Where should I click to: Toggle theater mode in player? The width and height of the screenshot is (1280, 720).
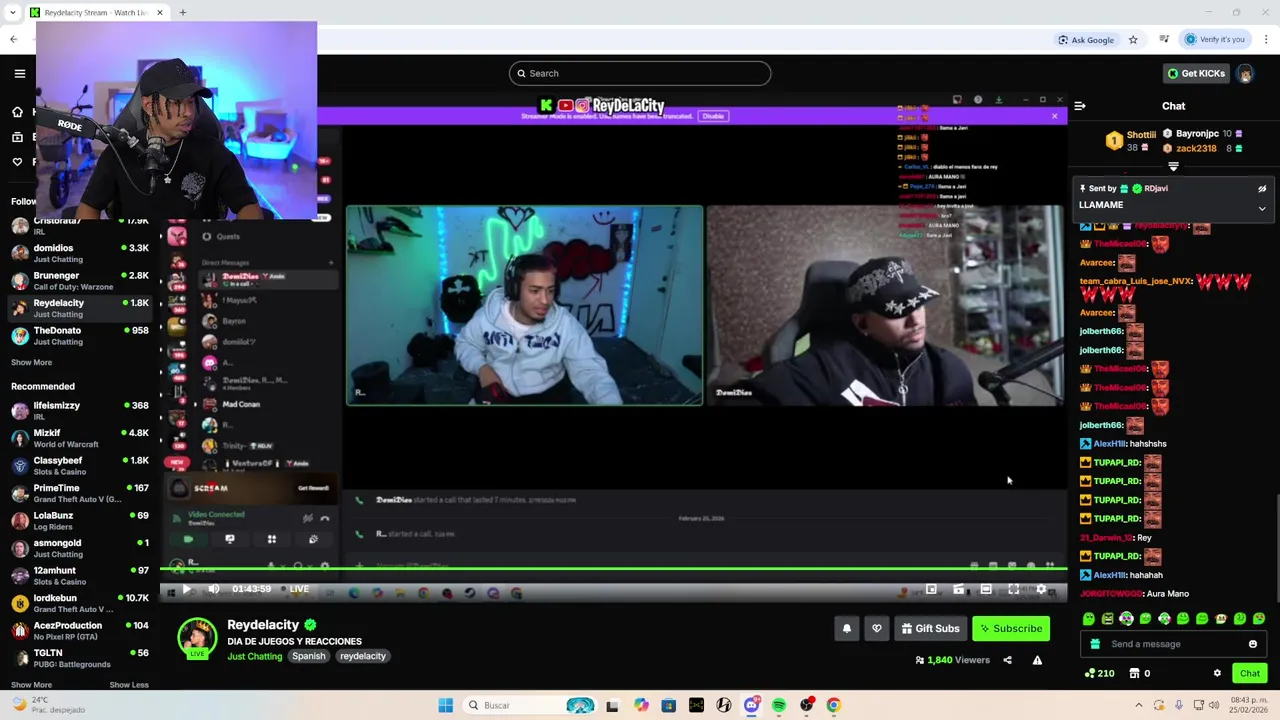[x=986, y=589]
